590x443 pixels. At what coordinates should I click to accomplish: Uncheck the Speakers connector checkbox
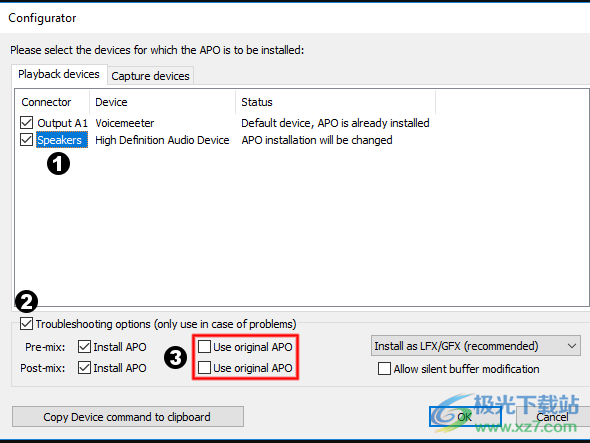(26, 140)
